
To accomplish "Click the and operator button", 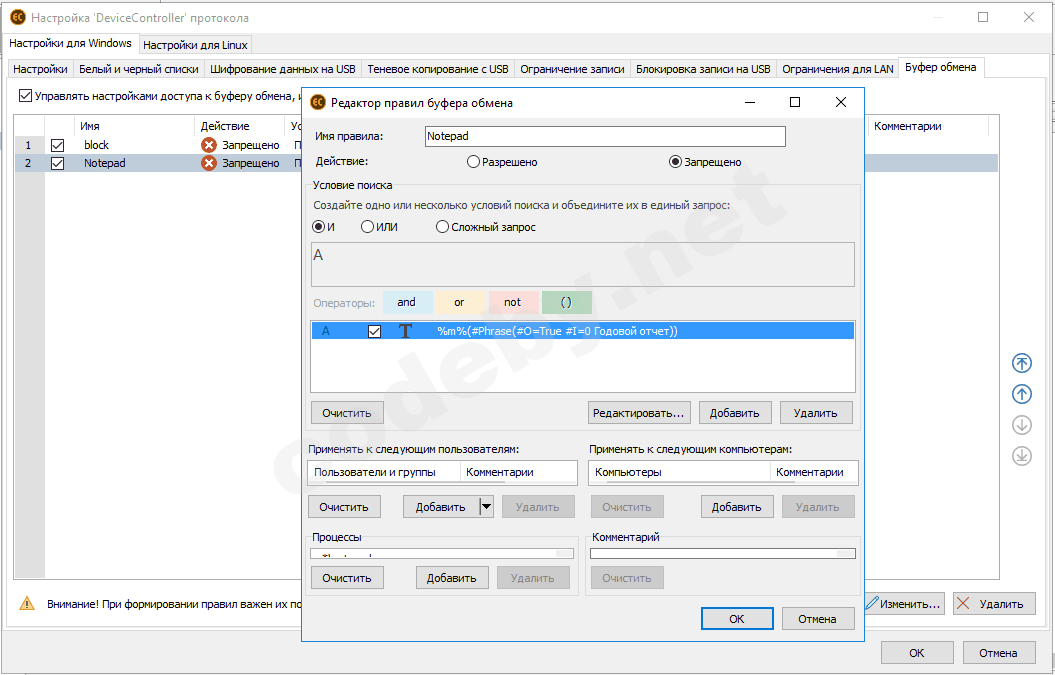I will pos(406,302).
